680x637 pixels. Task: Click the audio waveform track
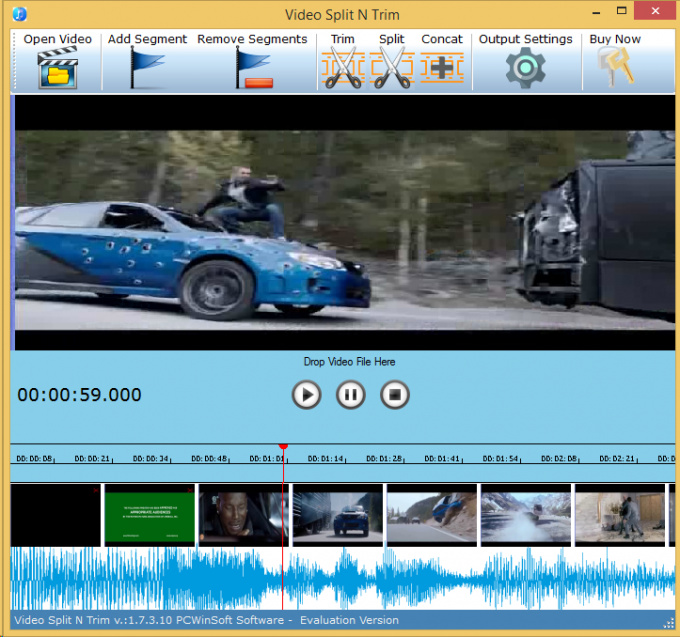coord(340,578)
